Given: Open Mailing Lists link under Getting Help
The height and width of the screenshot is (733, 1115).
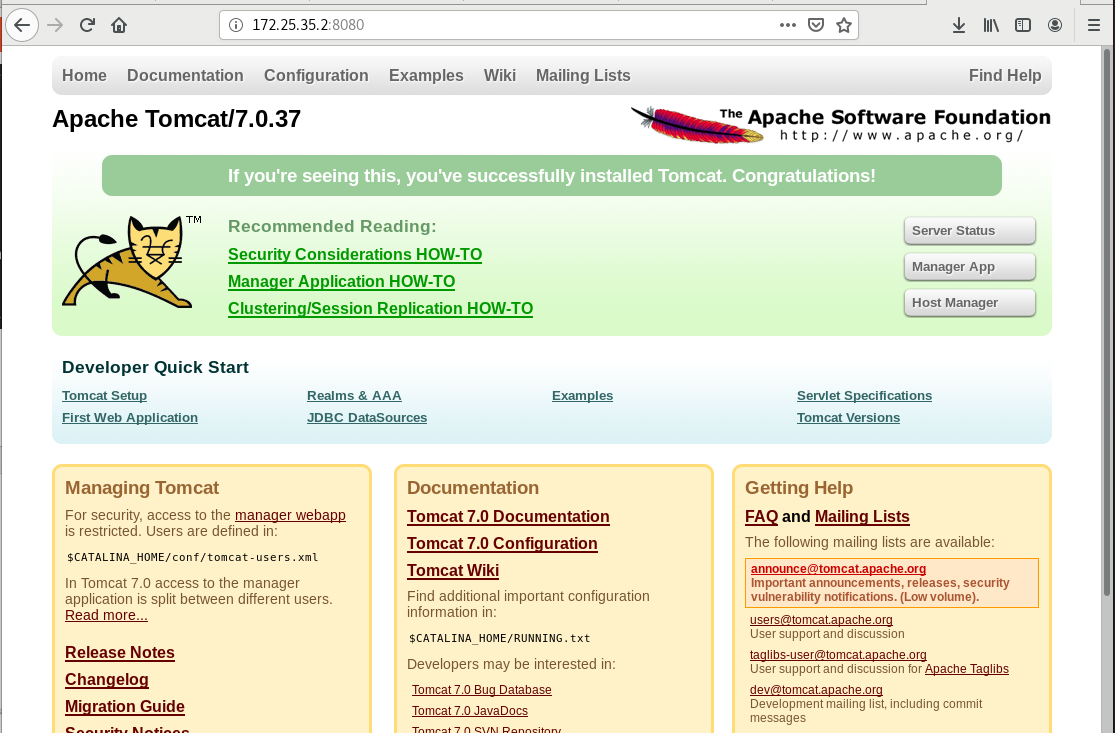Looking at the screenshot, I should point(862,517).
